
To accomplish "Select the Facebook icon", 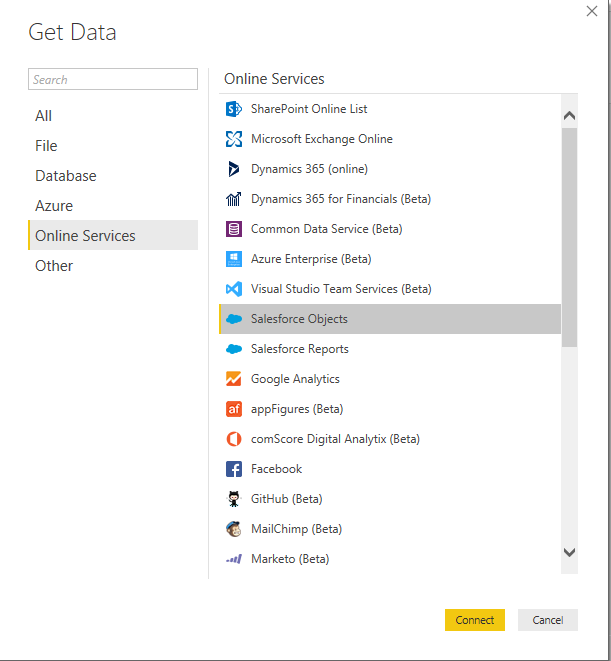I will (234, 469).
